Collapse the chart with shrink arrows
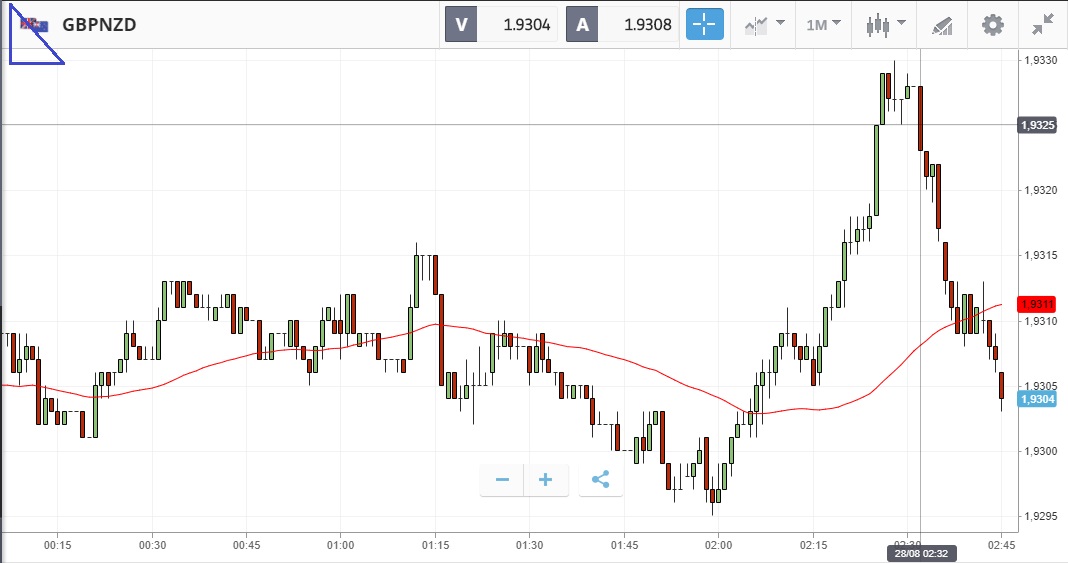 [x=1042, y=25]
